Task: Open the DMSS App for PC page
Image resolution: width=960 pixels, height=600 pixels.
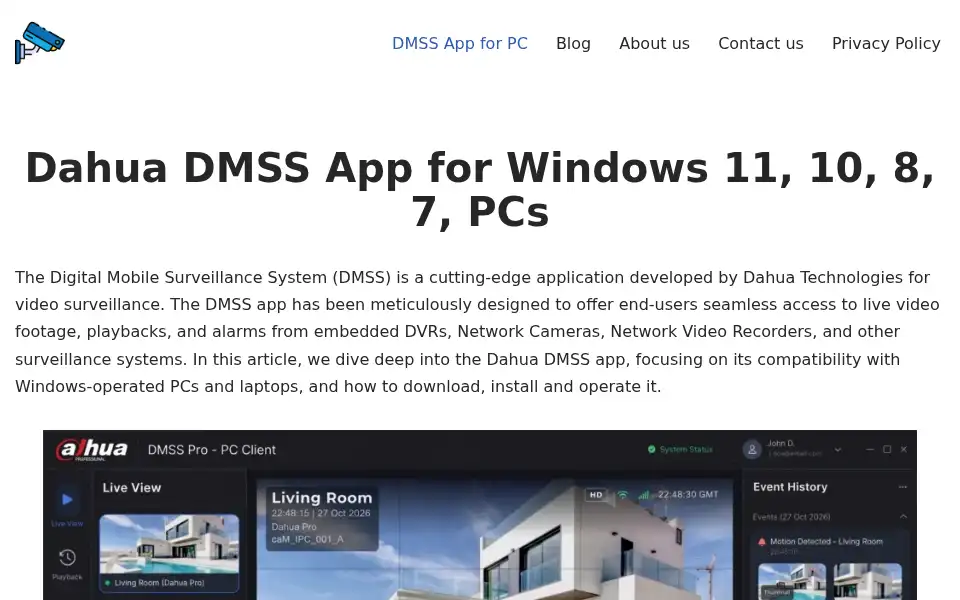Action: click(x=459, y=43)
